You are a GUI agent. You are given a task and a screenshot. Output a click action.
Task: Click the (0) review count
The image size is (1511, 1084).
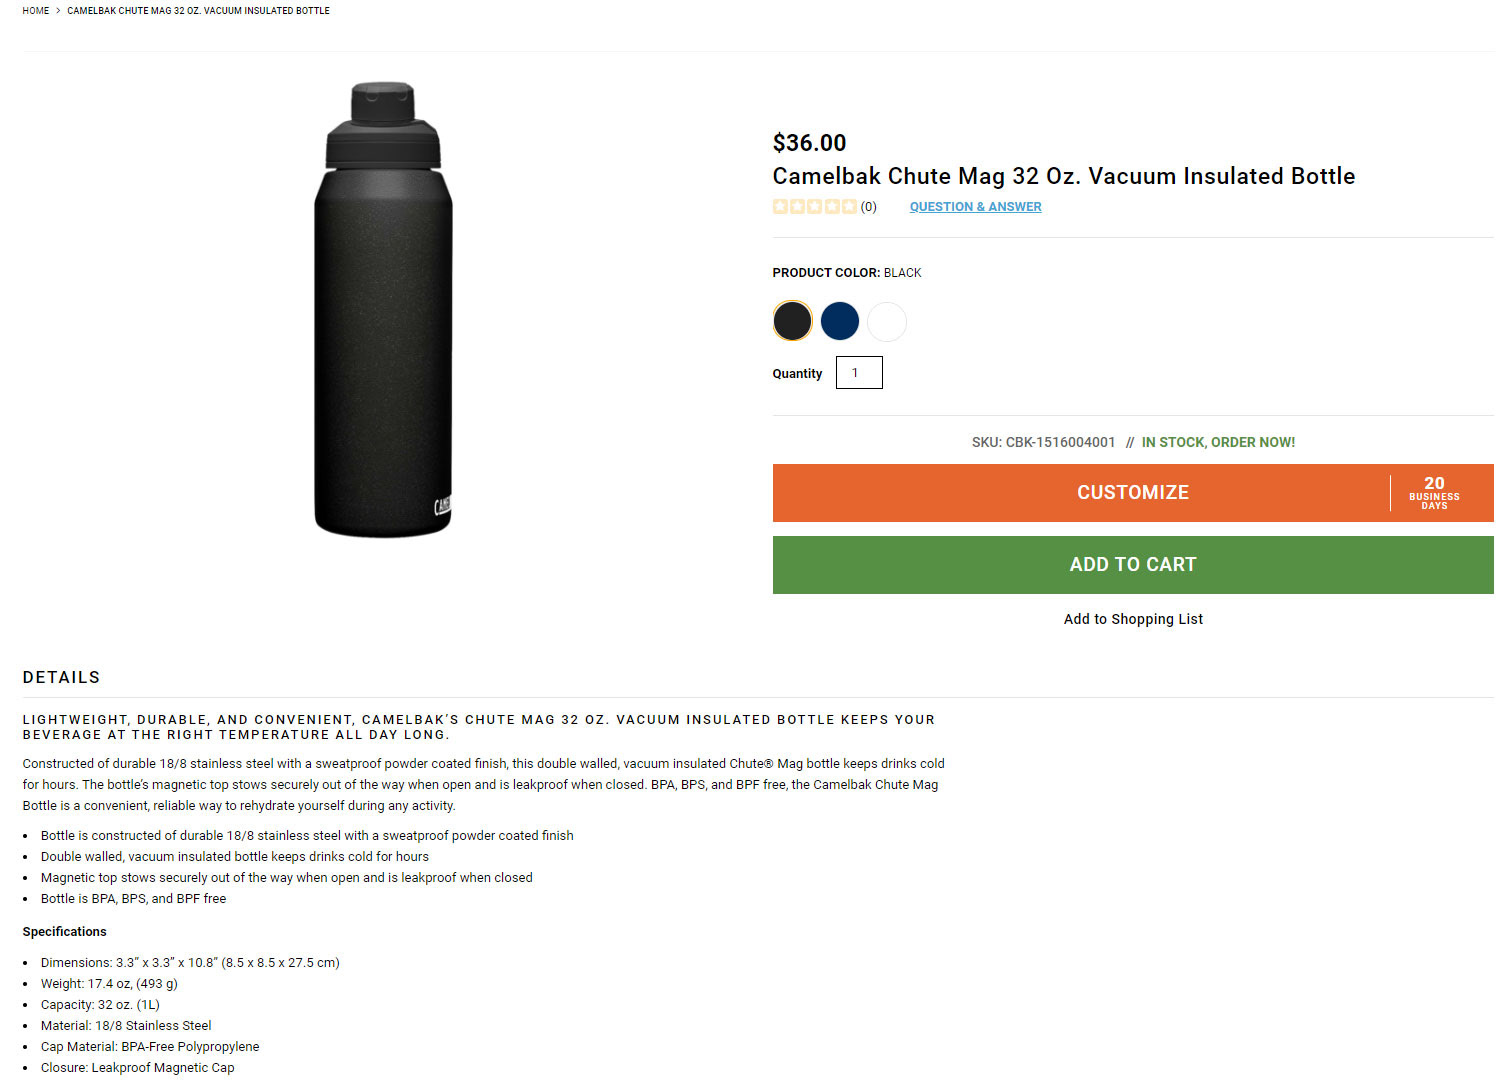point(869,207)
